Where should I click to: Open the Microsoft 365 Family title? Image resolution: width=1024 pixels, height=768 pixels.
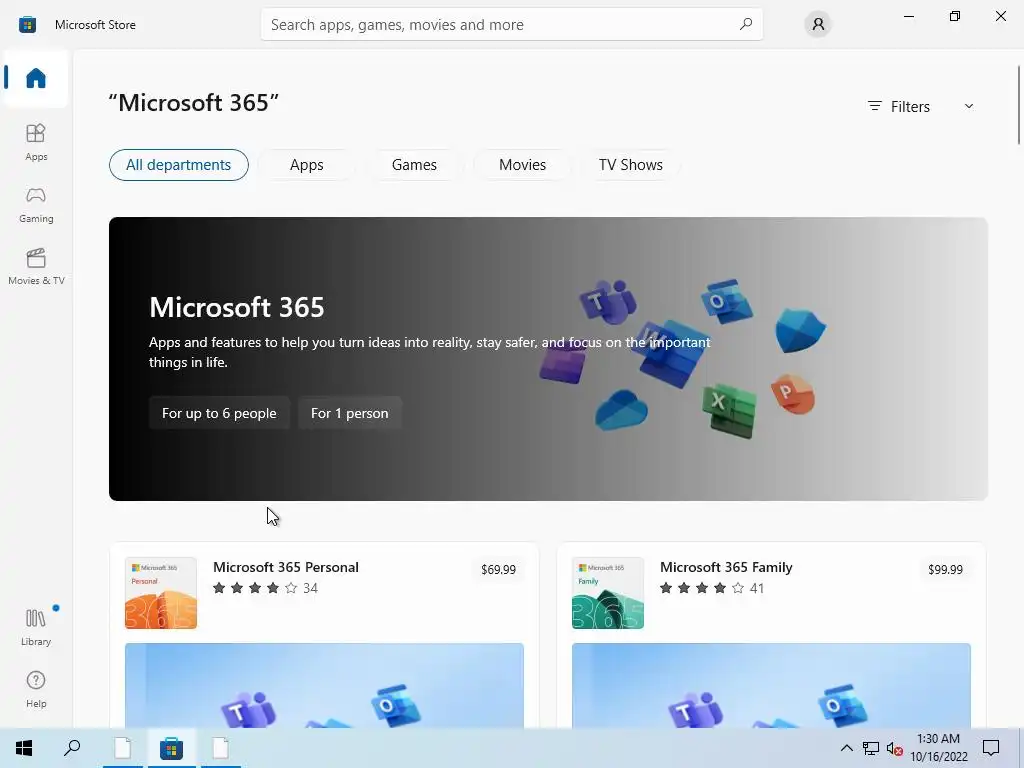tap(726, 567)
